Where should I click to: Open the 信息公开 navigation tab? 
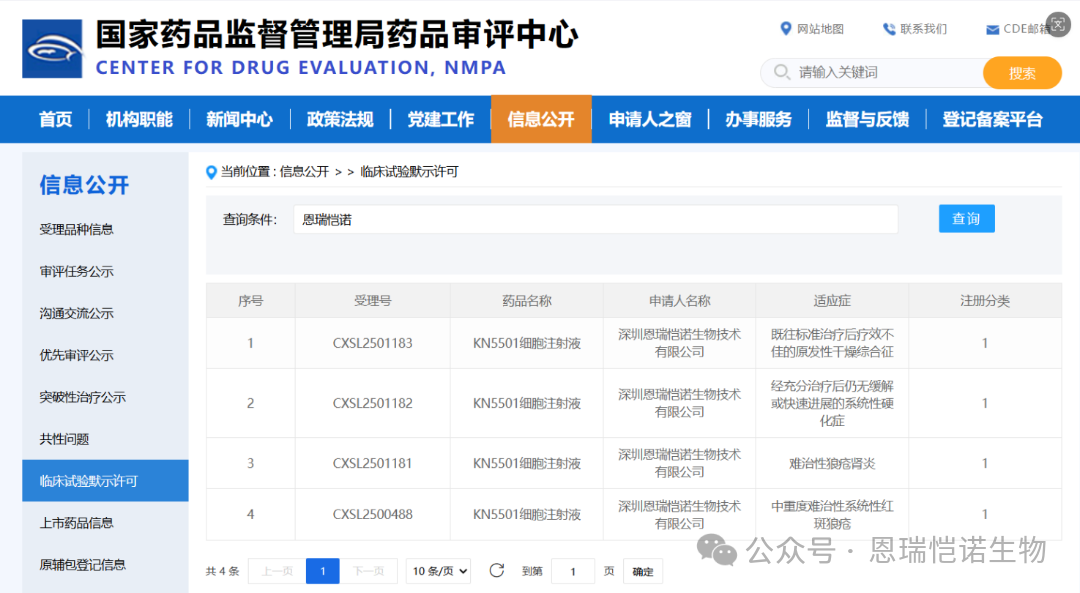(541, 120)
